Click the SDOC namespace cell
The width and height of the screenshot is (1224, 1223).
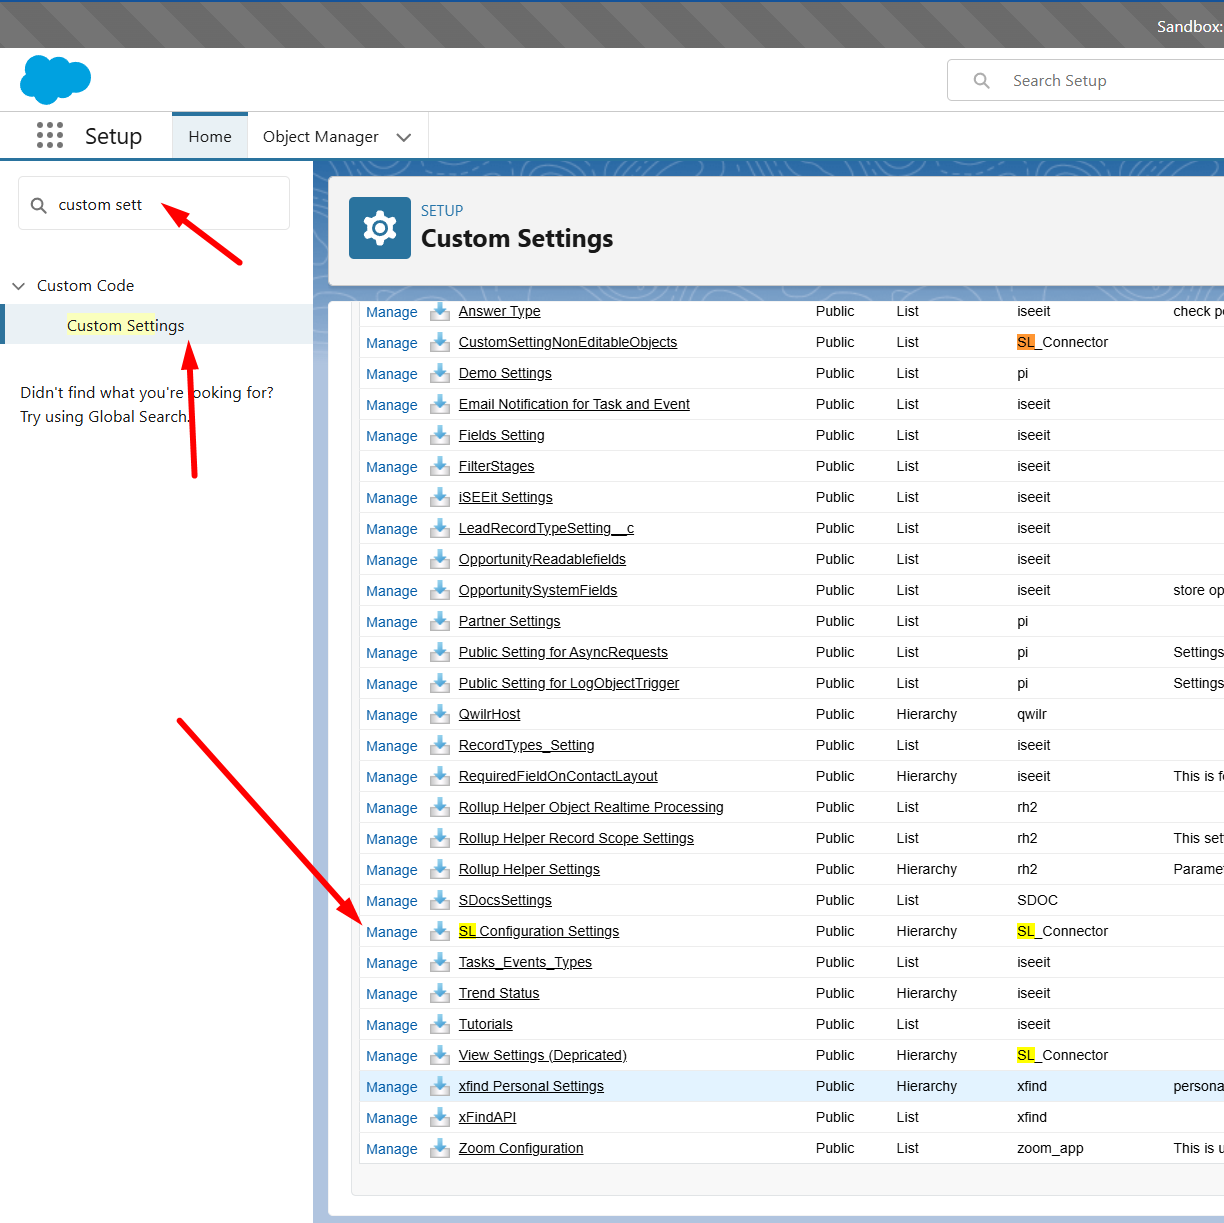click(x=1037, y=900)
